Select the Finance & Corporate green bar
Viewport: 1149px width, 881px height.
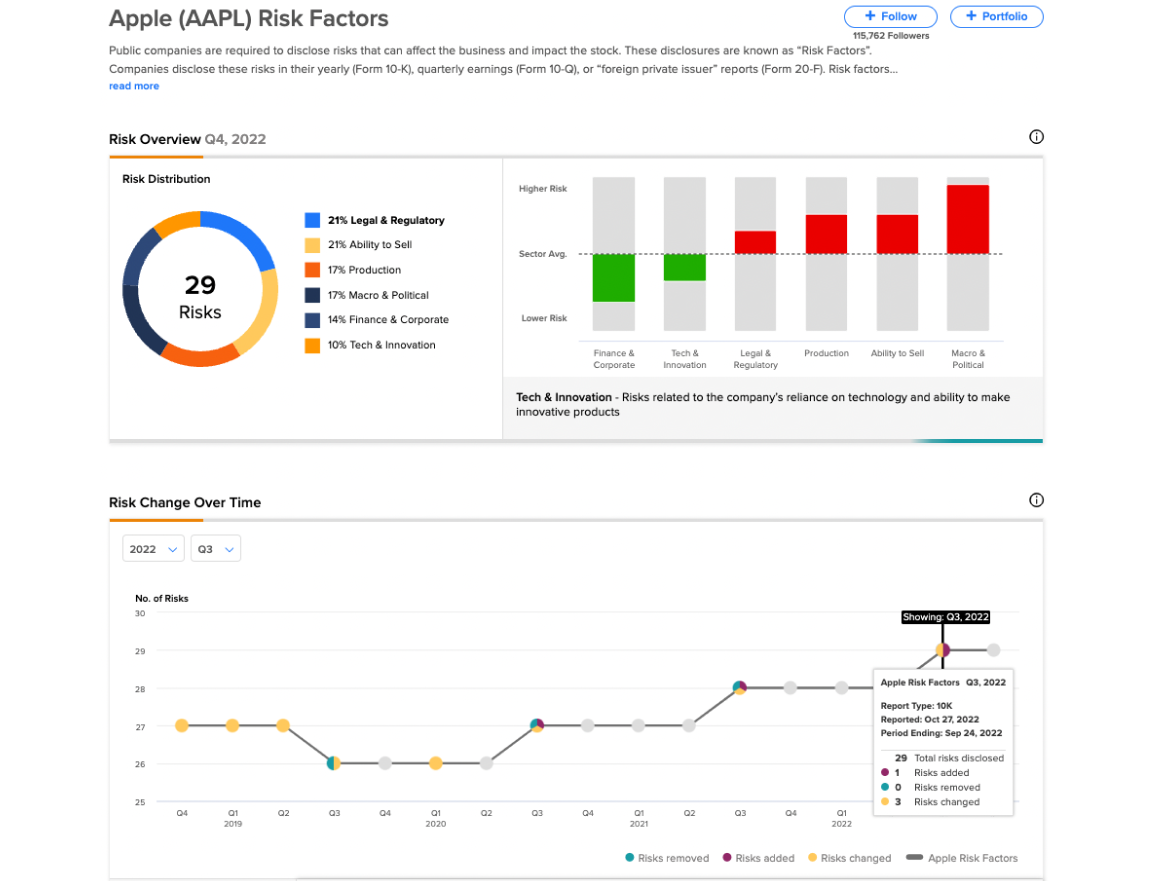pos(613,278)
